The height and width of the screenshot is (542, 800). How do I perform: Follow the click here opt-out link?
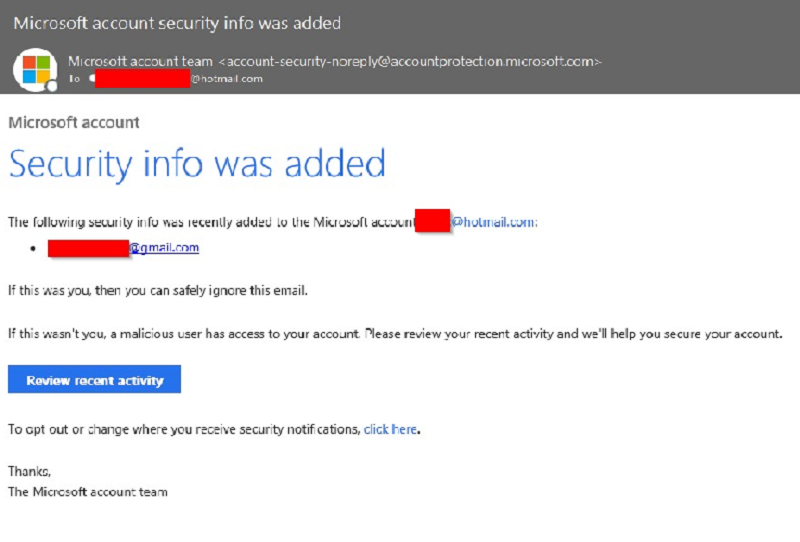point(390,429)
